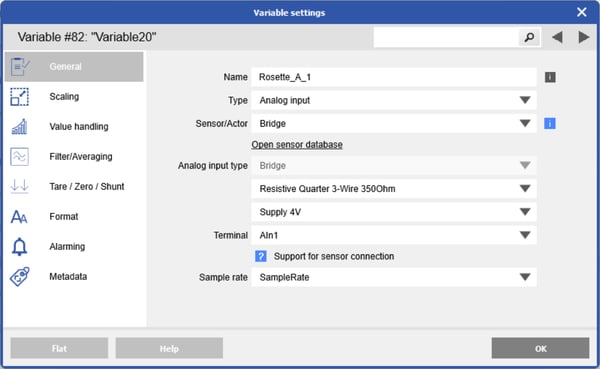The width and height of the screenshot is (600, 369).
Task: Click the Help button
Action: [x=169, y=348]
